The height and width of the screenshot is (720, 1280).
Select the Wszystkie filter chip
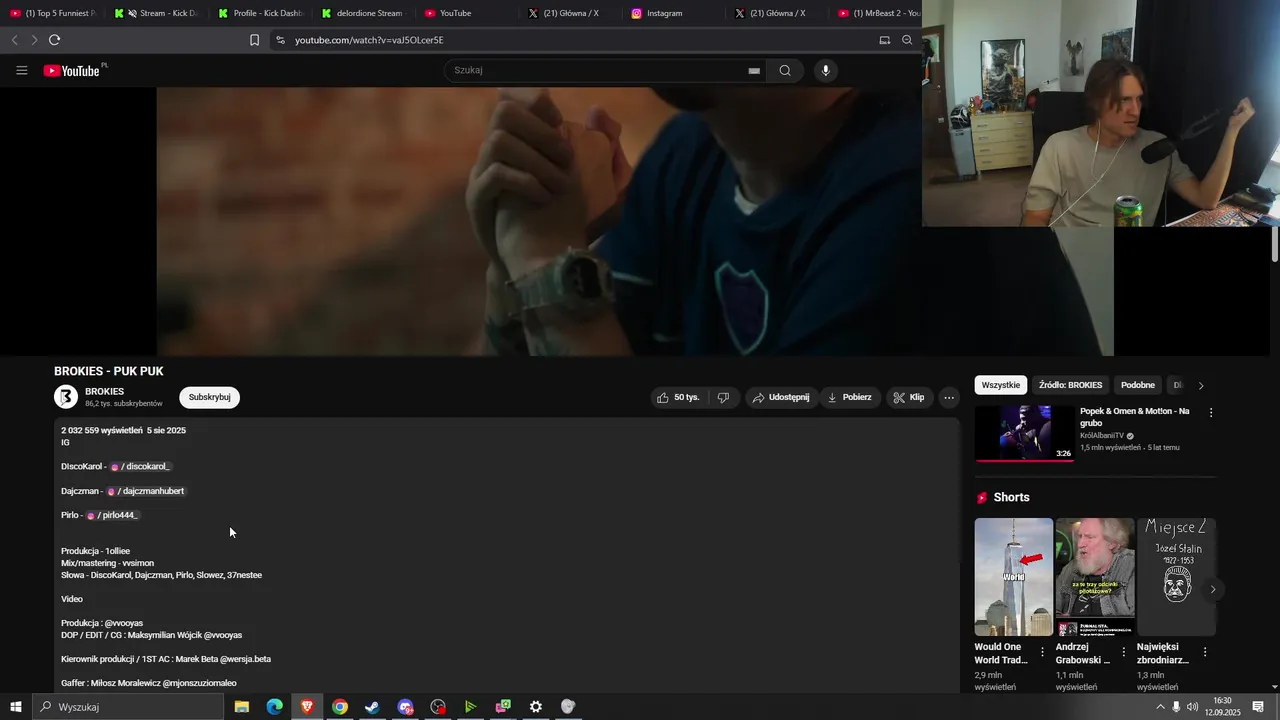[1001, 385]
